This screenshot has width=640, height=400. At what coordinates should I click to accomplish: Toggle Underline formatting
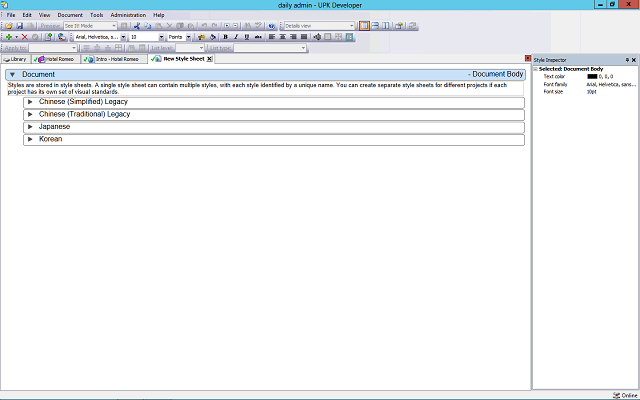tap(247, 37)
